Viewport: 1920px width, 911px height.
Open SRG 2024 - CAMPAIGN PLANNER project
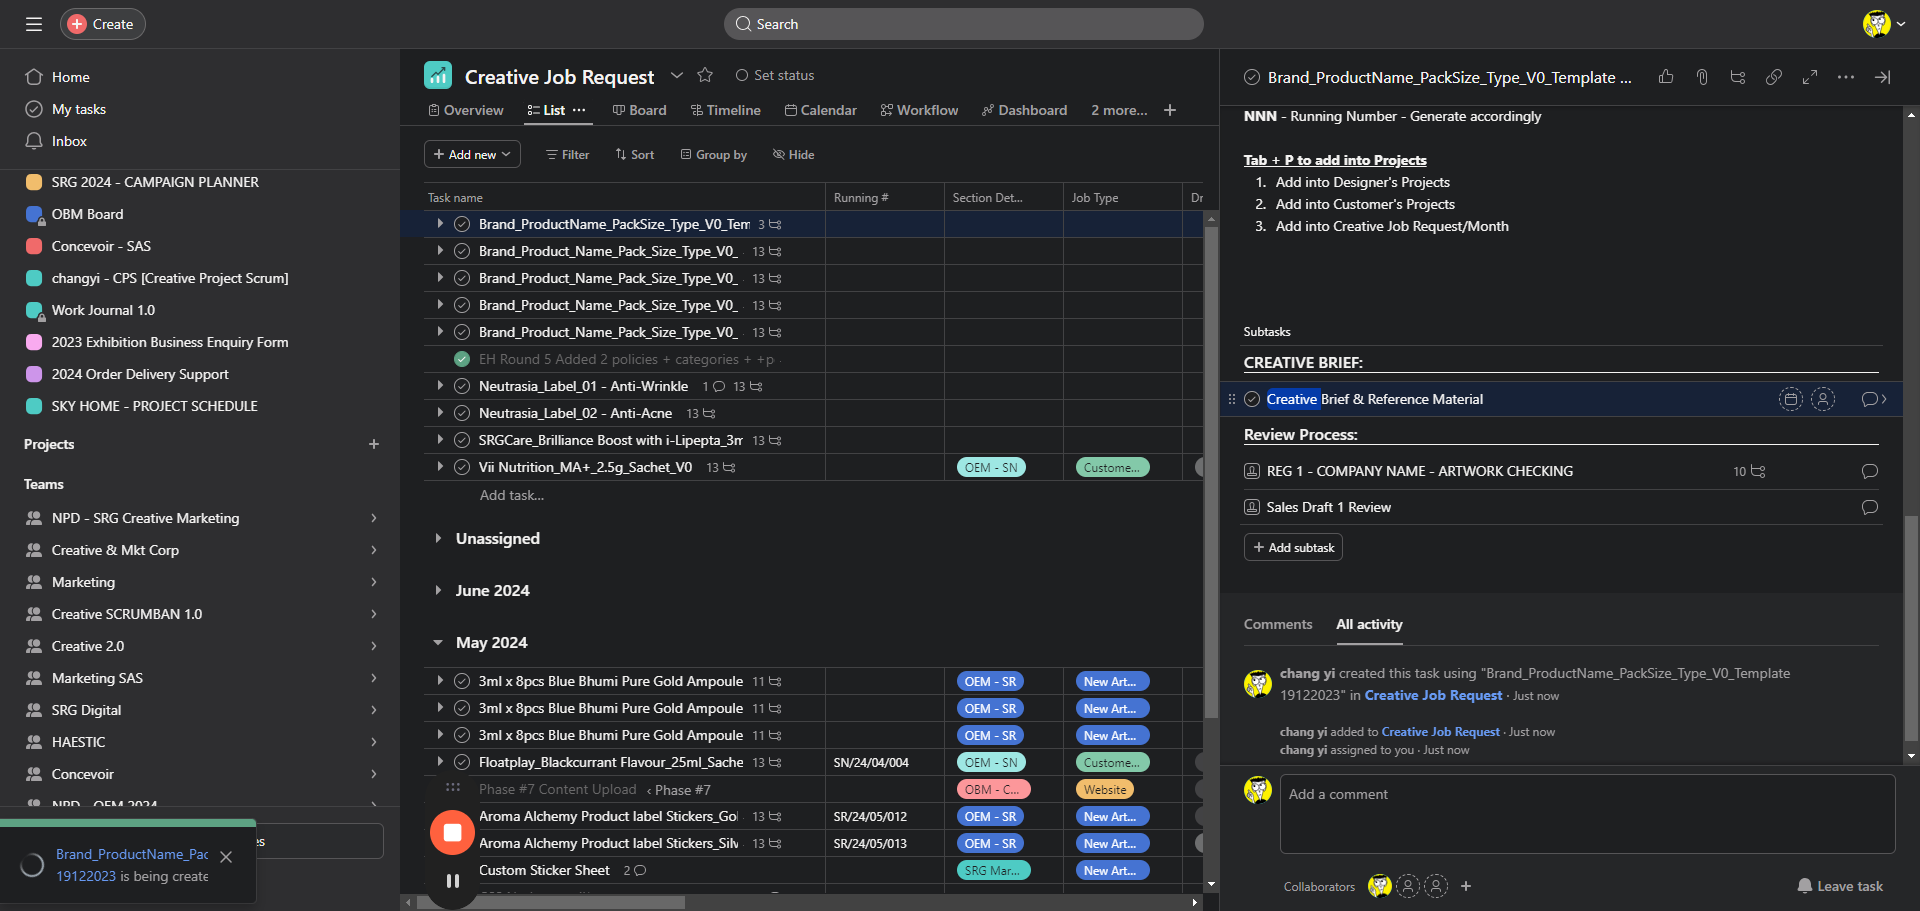pos(155,182)
